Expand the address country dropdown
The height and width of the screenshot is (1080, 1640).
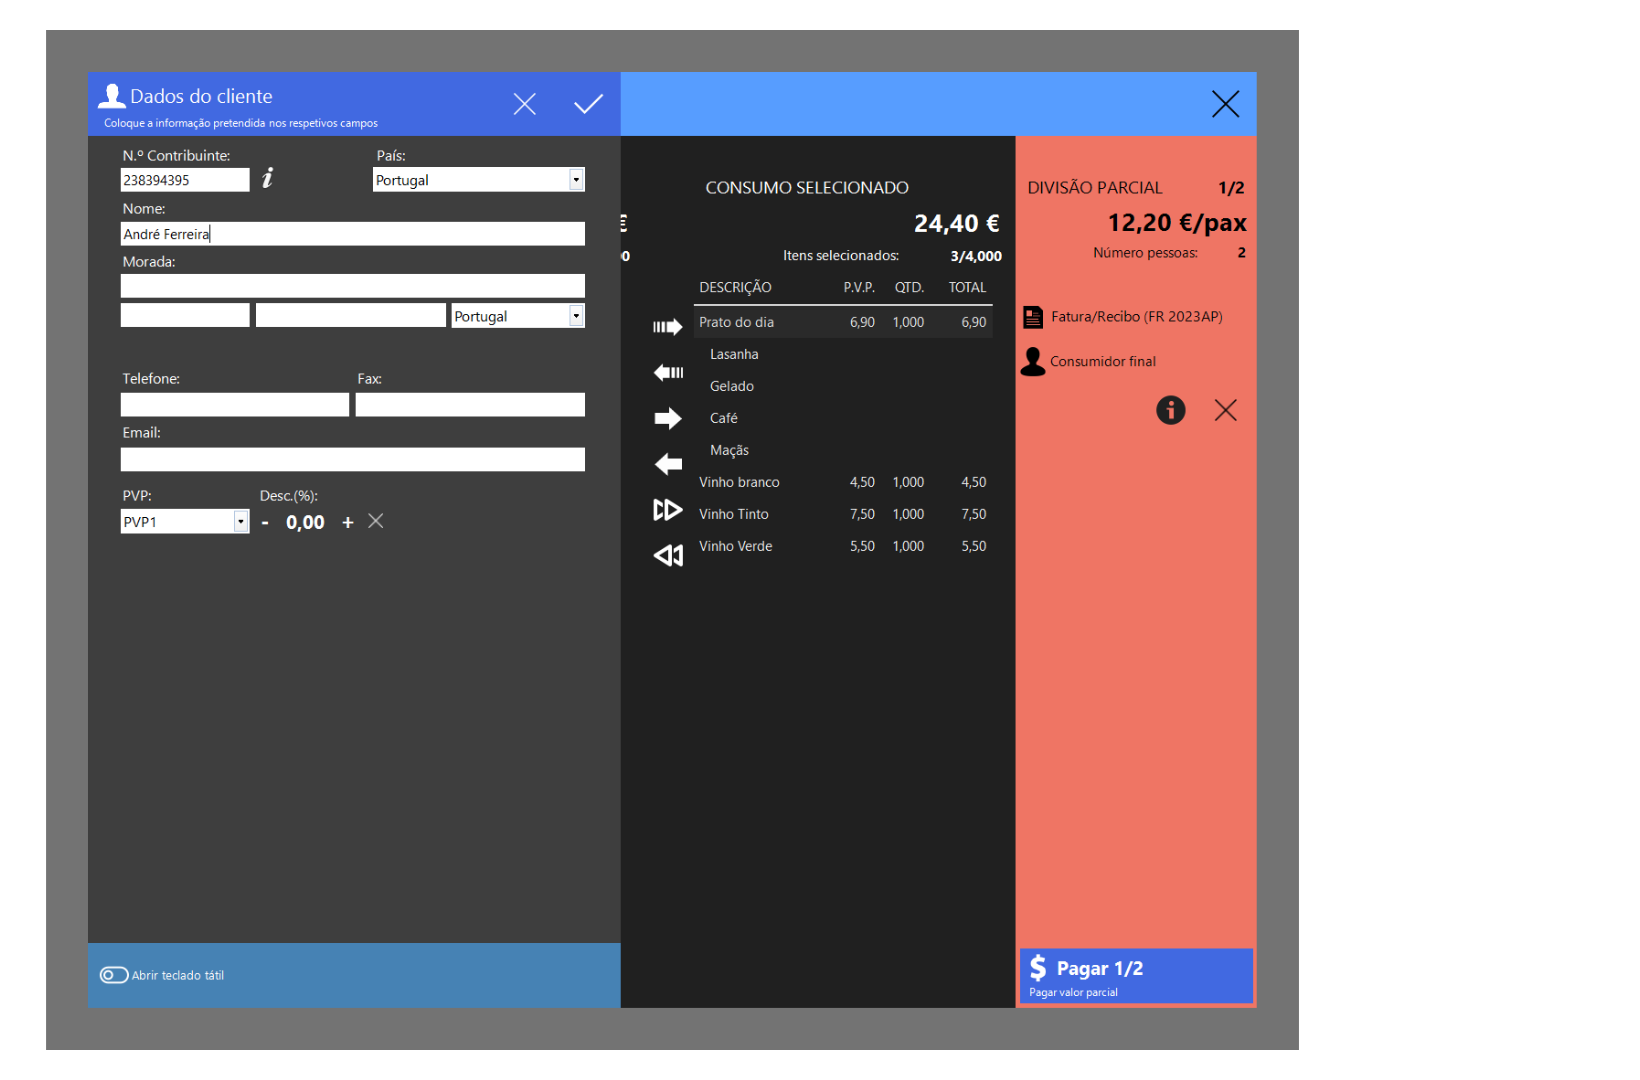[x=576, y=316]
